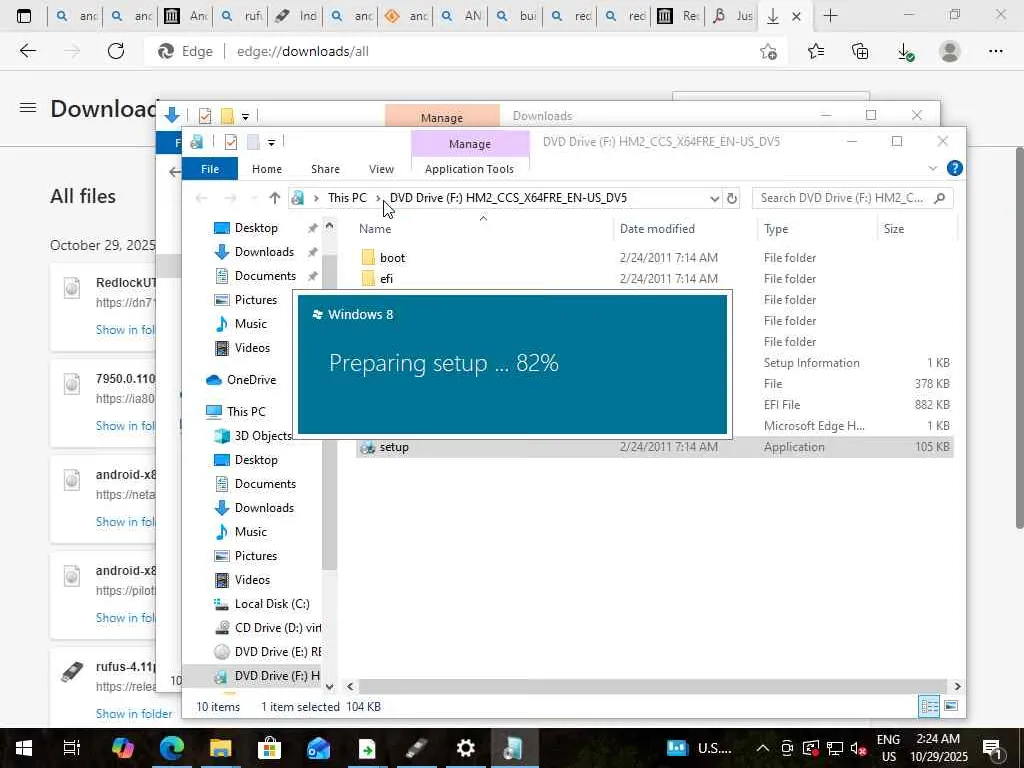Click Manage tab in DVD Drive window
The image size is (1024, 768).
470,144
